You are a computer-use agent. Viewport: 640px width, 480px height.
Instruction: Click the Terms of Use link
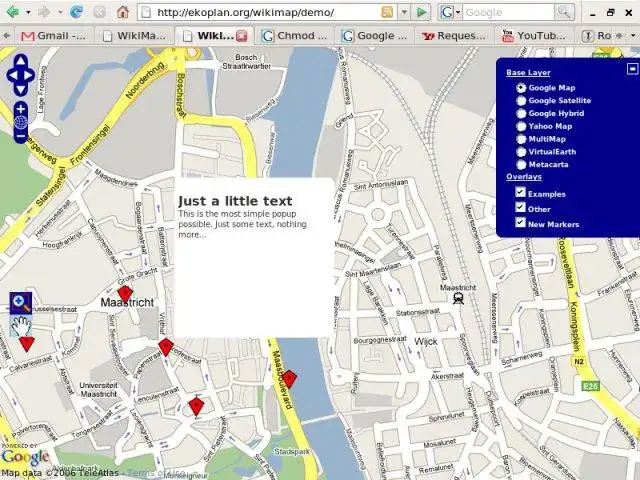point(156,473)
